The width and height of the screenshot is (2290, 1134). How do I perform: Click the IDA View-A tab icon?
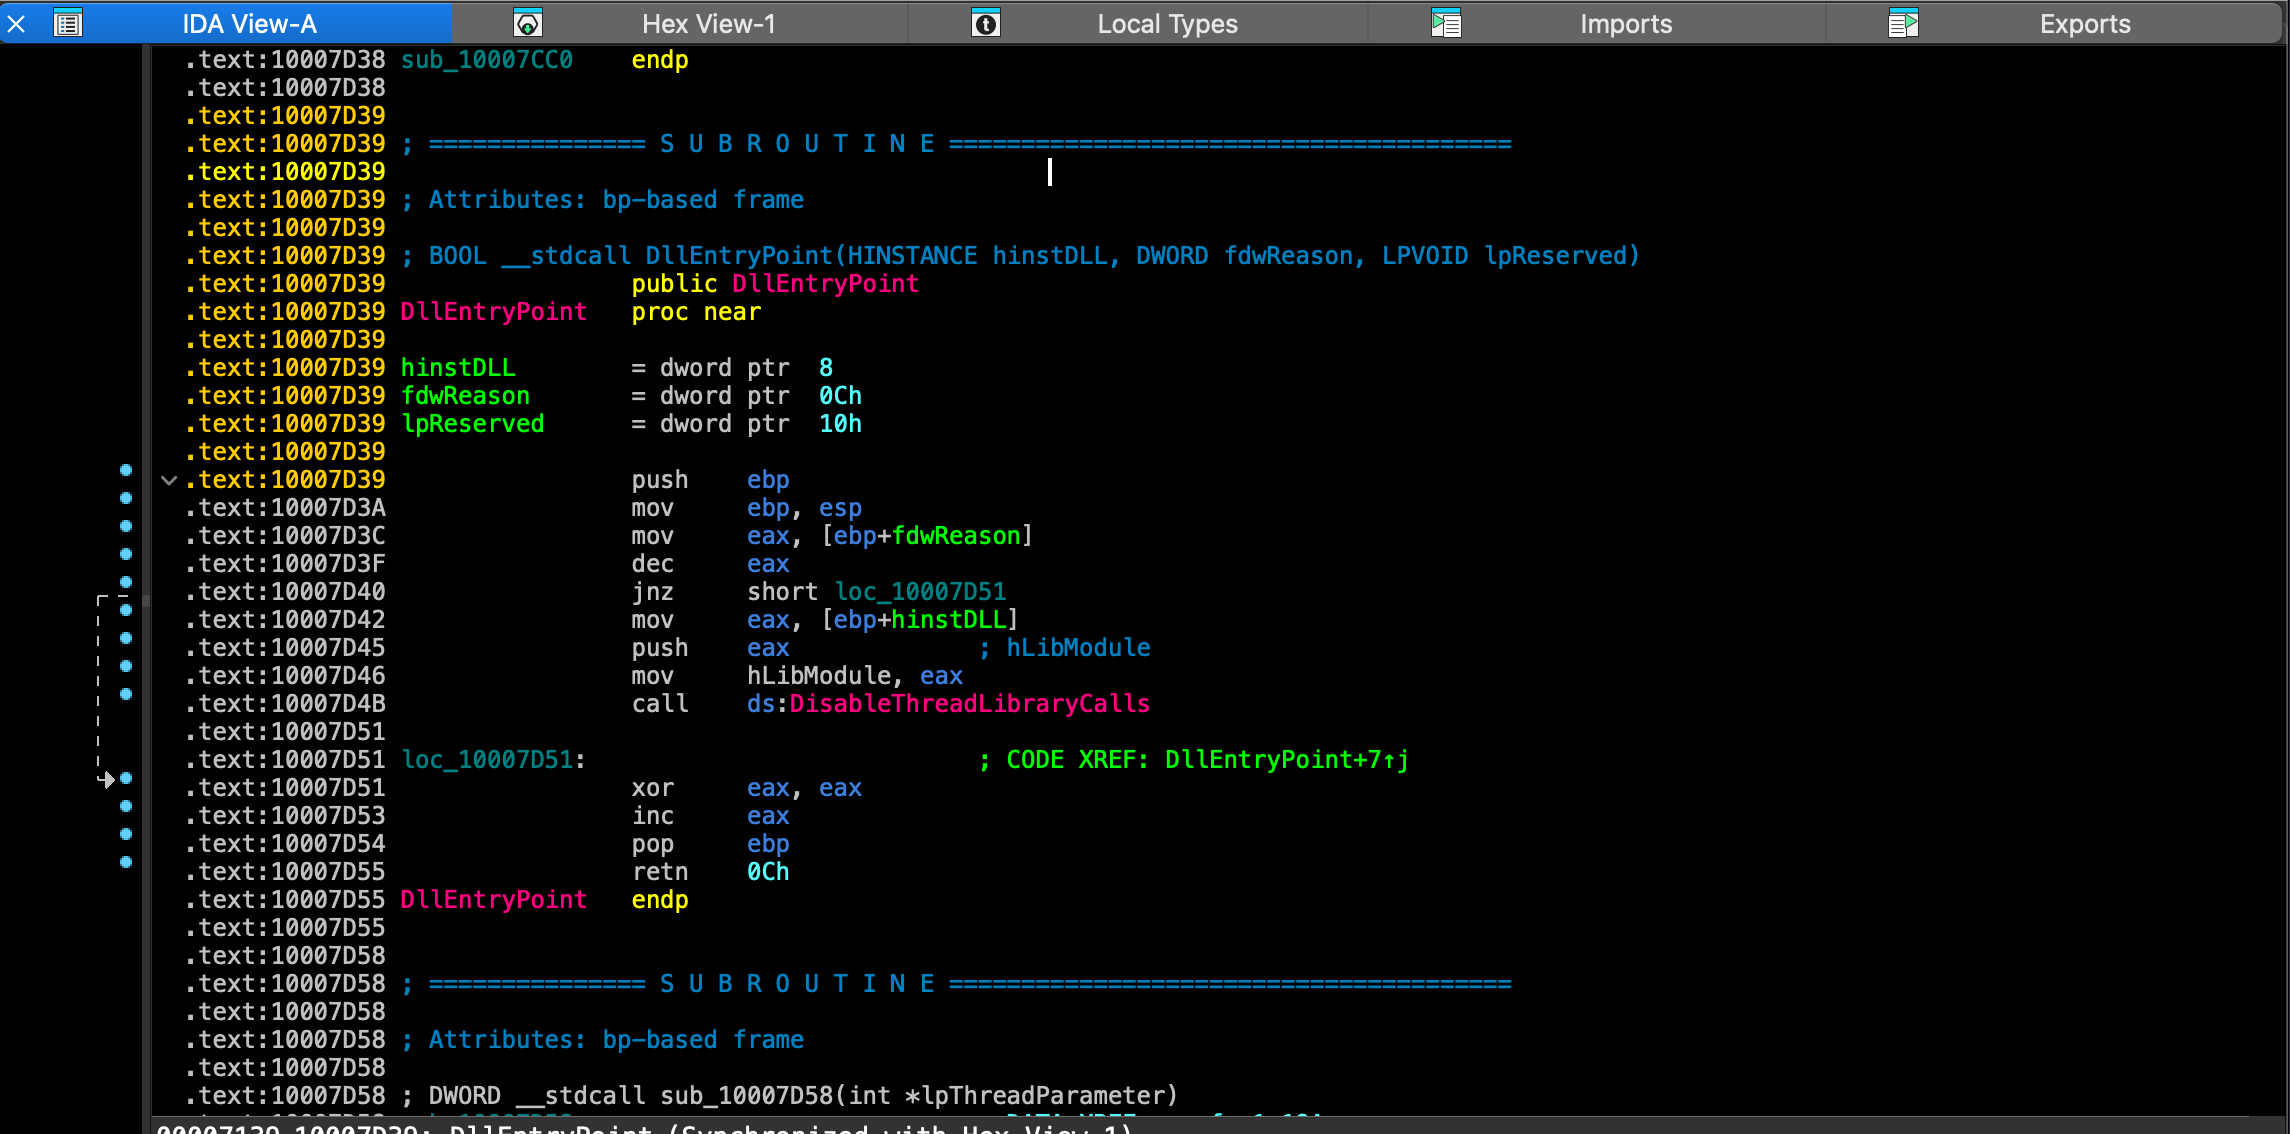pyautogui.click(x=68, y=23)
